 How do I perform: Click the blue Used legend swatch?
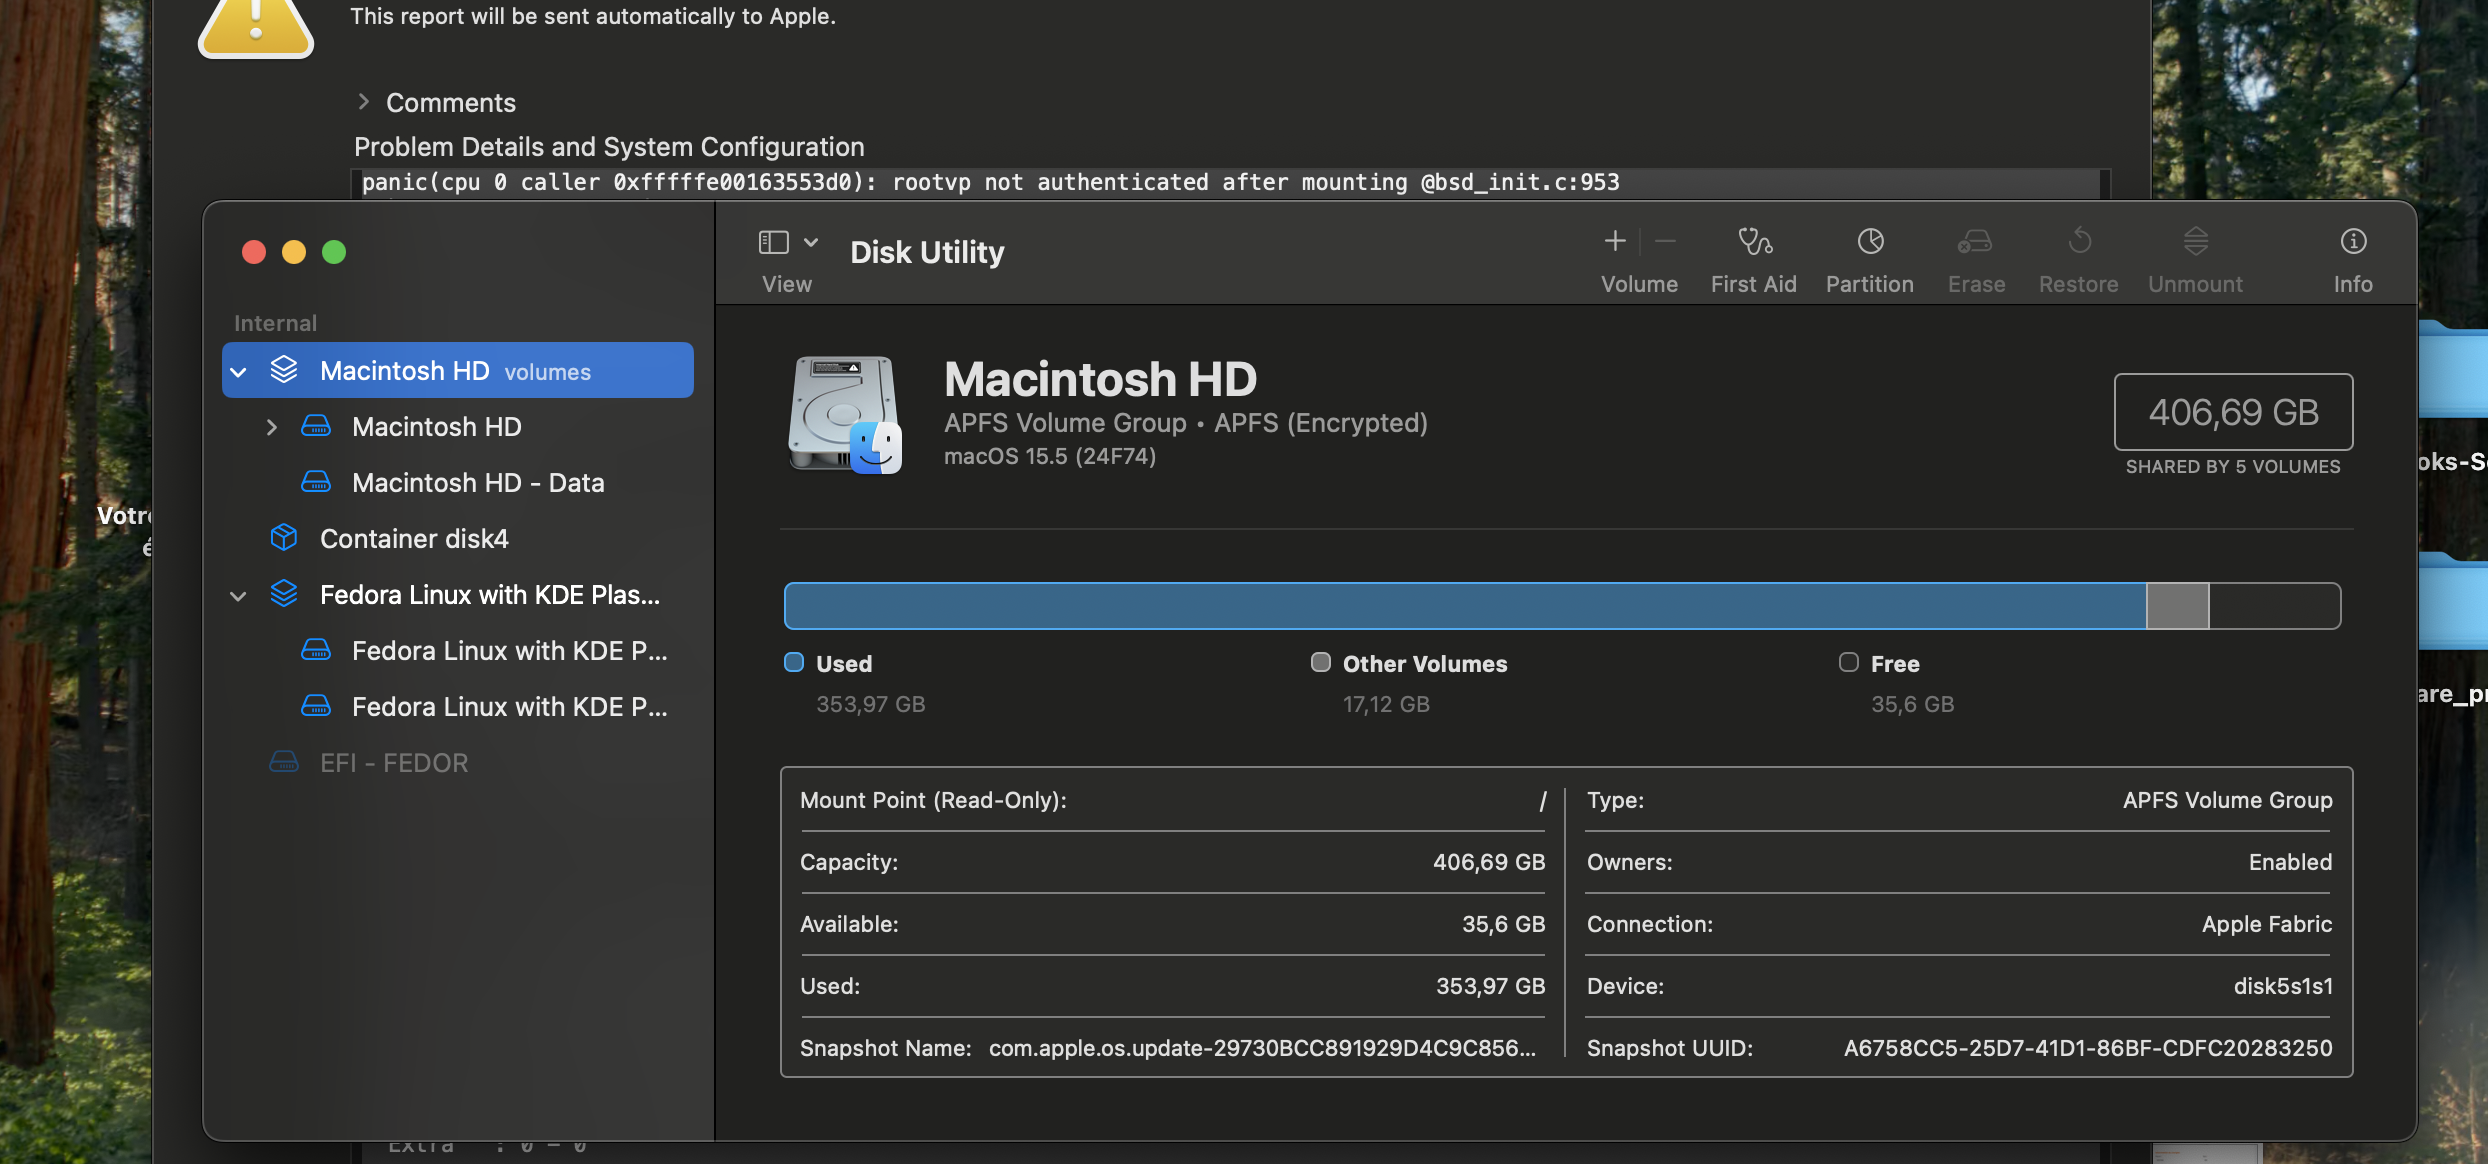pos(794,662)
